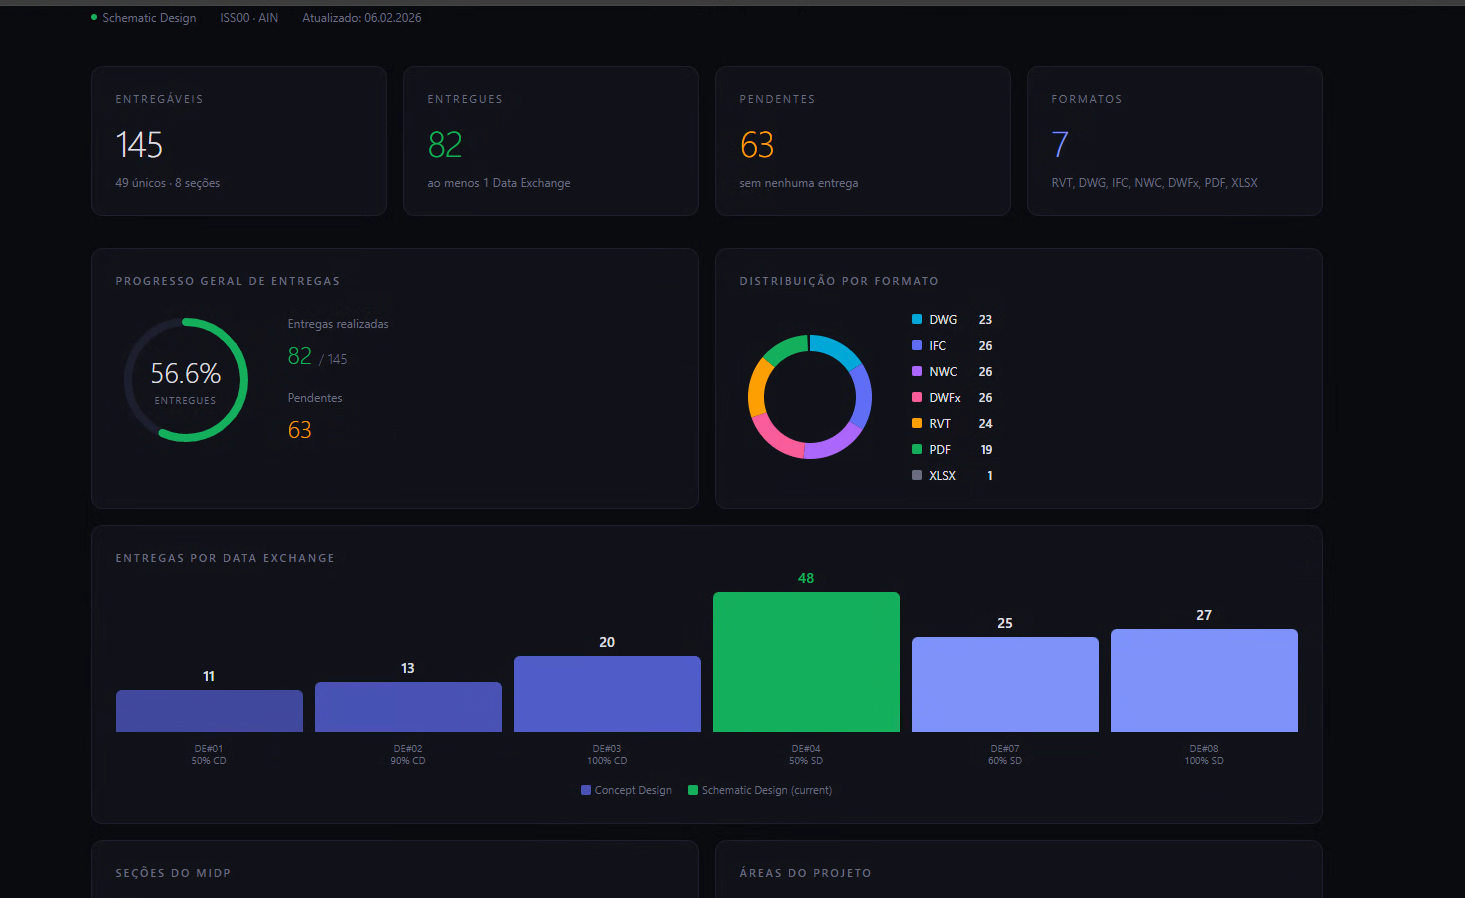Select the Schematic Design header tab
This screenshot has width=1465, height=898.
click(x=149, y=17)
